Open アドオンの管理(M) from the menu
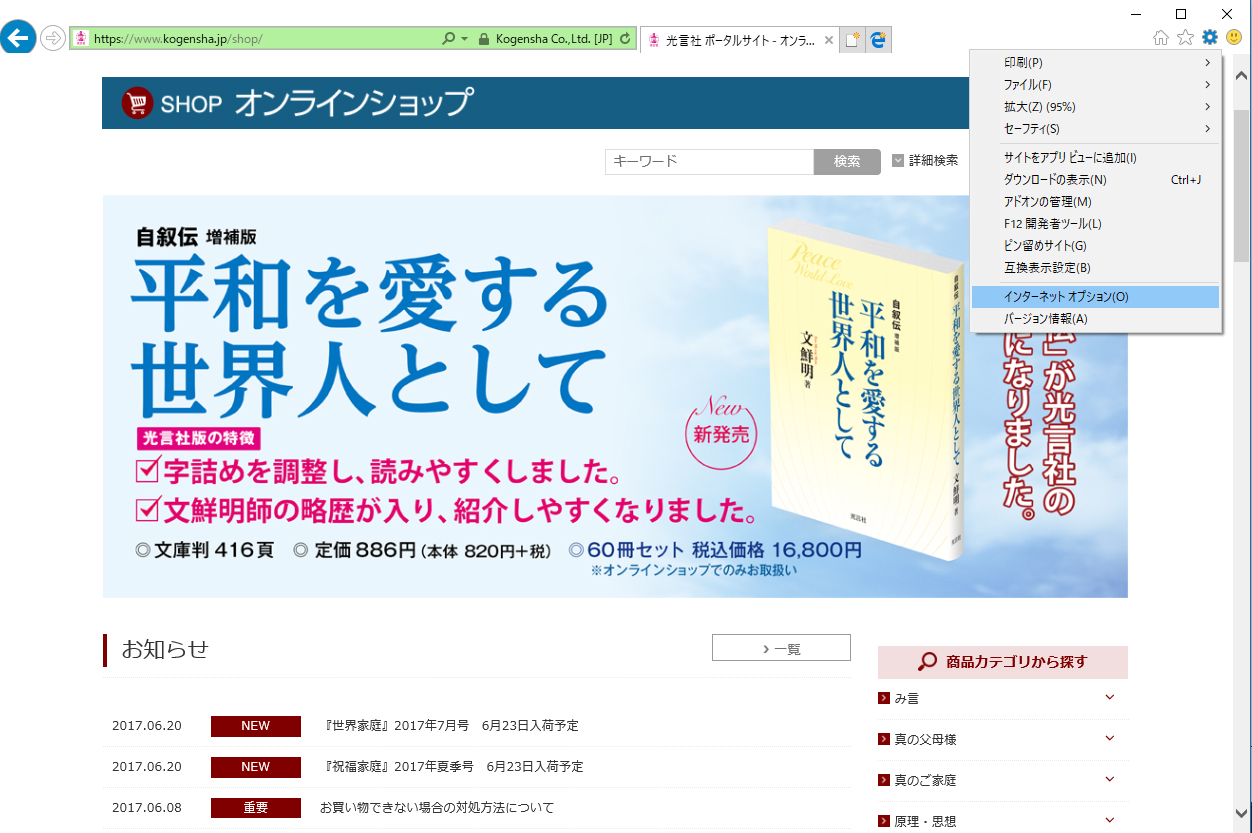This screenshot has height=833, width=1252. (1095, 202)
